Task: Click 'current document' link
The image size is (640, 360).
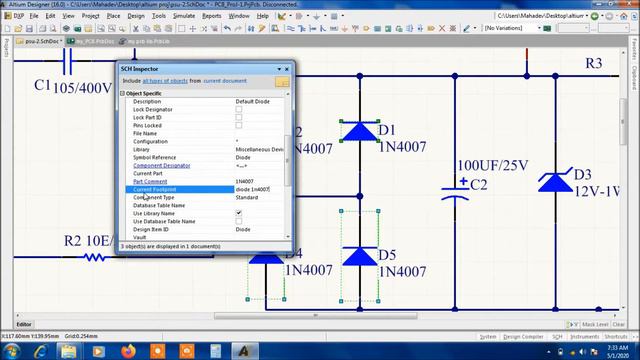Action: click(x=225, y=81)
